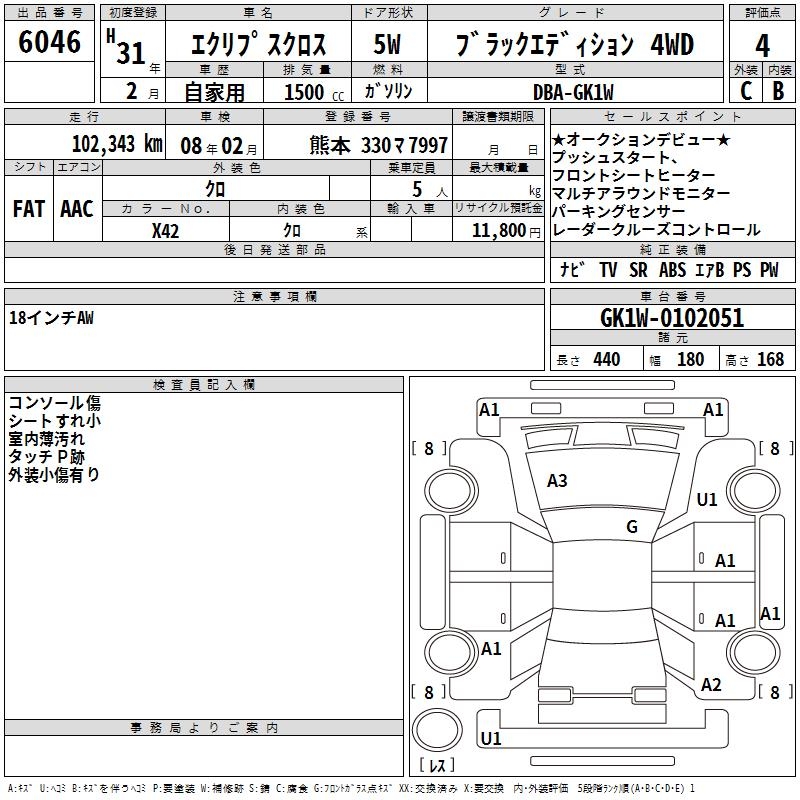Select the SR sunroof equipment label

pyautogui.click(x=638, y=270)
